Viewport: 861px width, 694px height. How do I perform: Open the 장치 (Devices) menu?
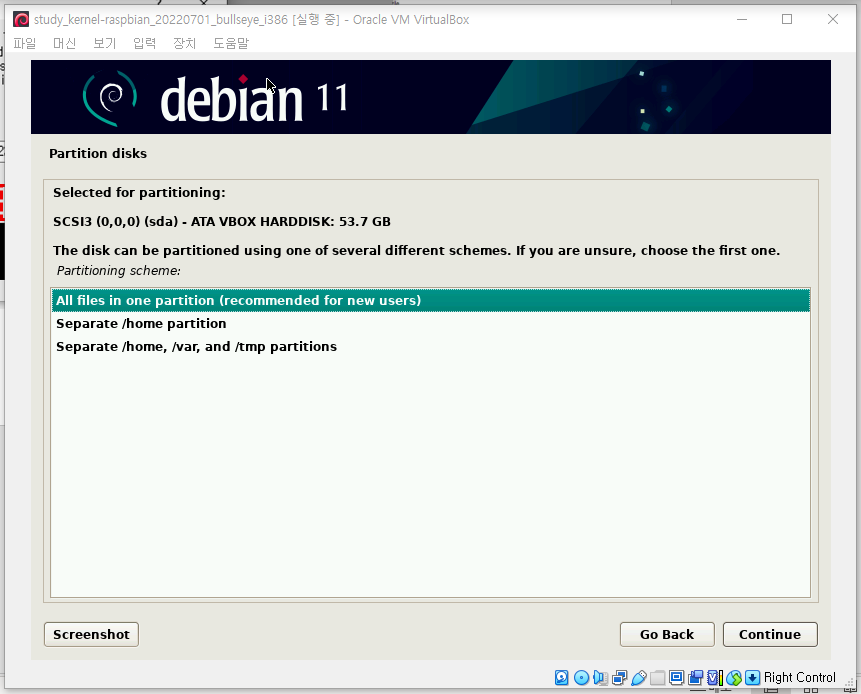click(x=183, y=43)
